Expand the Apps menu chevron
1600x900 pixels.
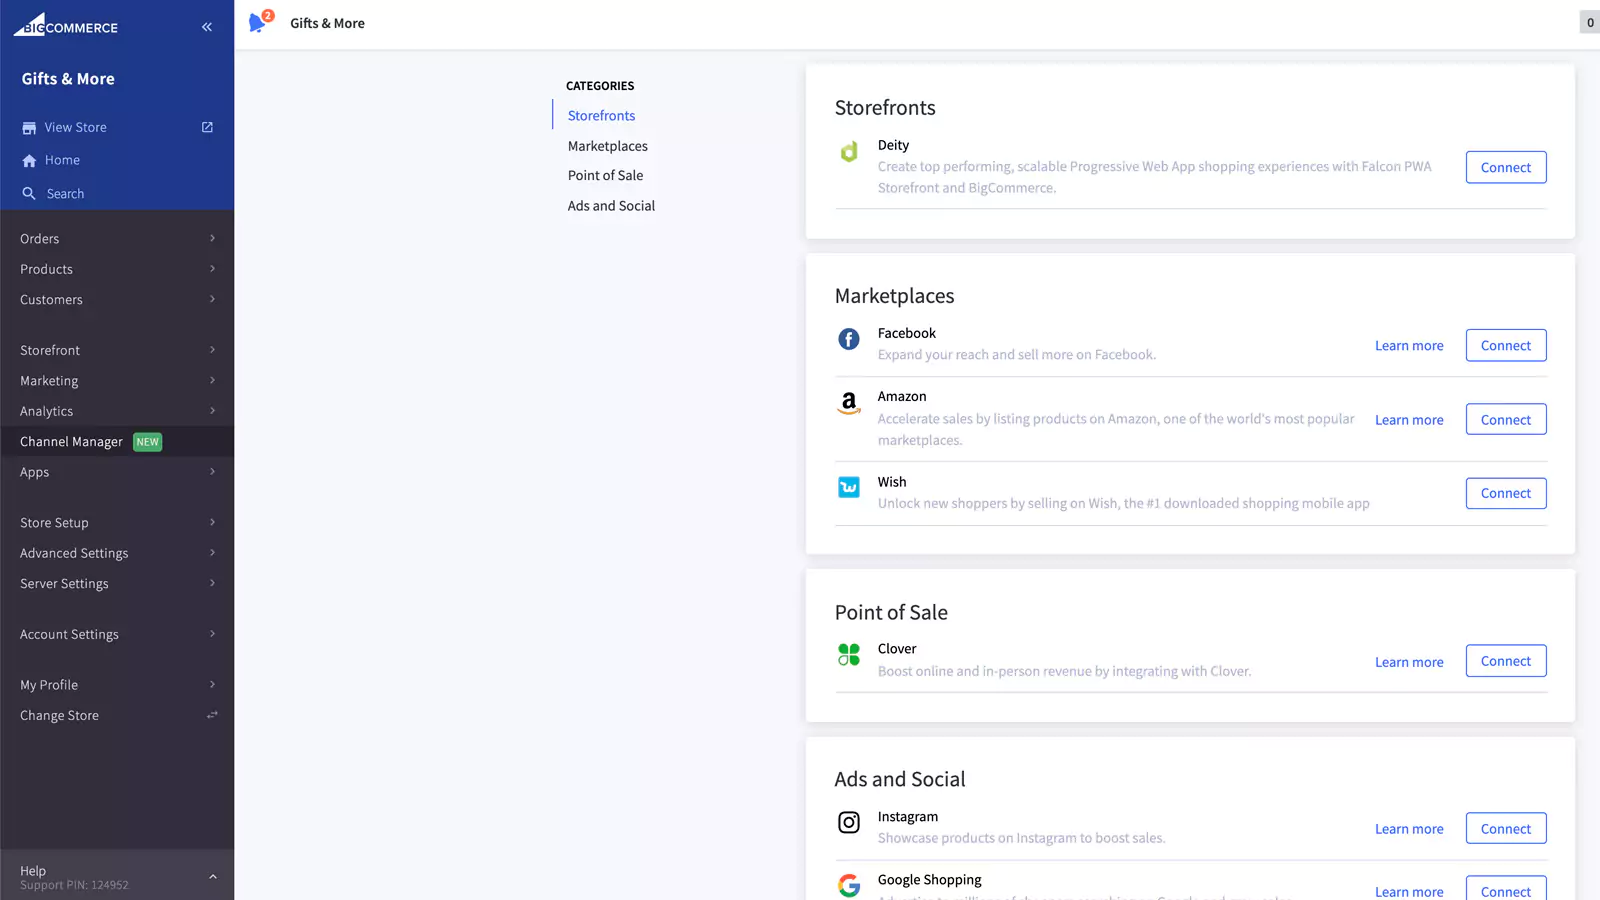tap(212, 472)
